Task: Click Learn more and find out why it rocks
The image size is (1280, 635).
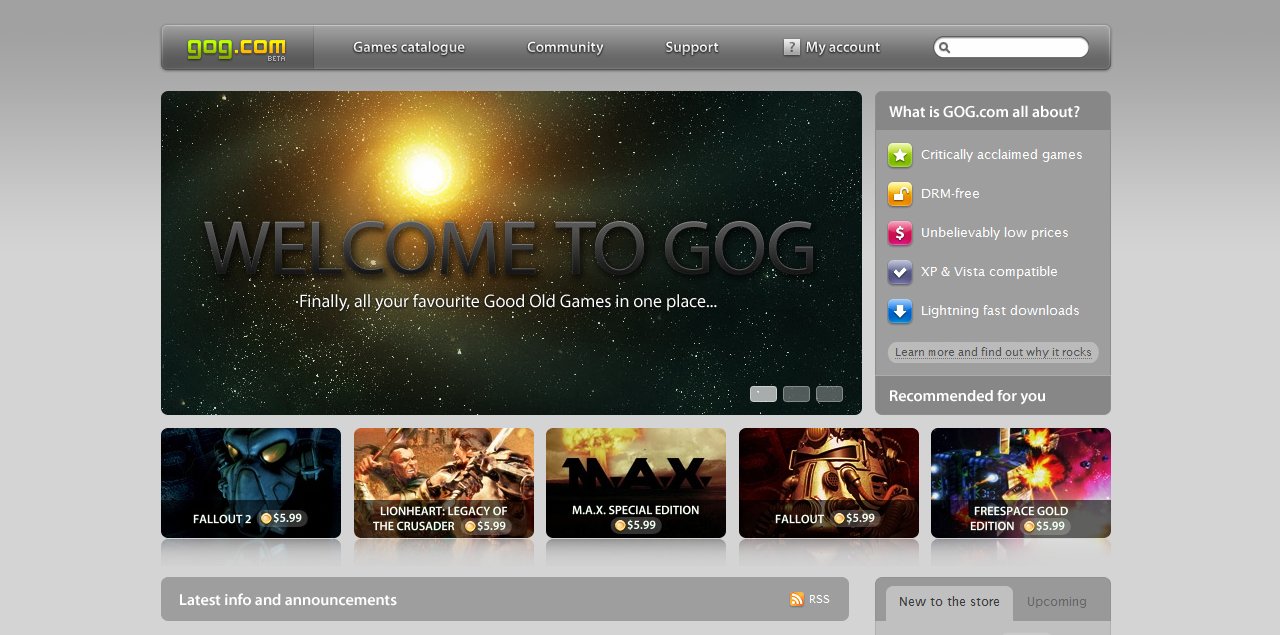Action: 993,352
